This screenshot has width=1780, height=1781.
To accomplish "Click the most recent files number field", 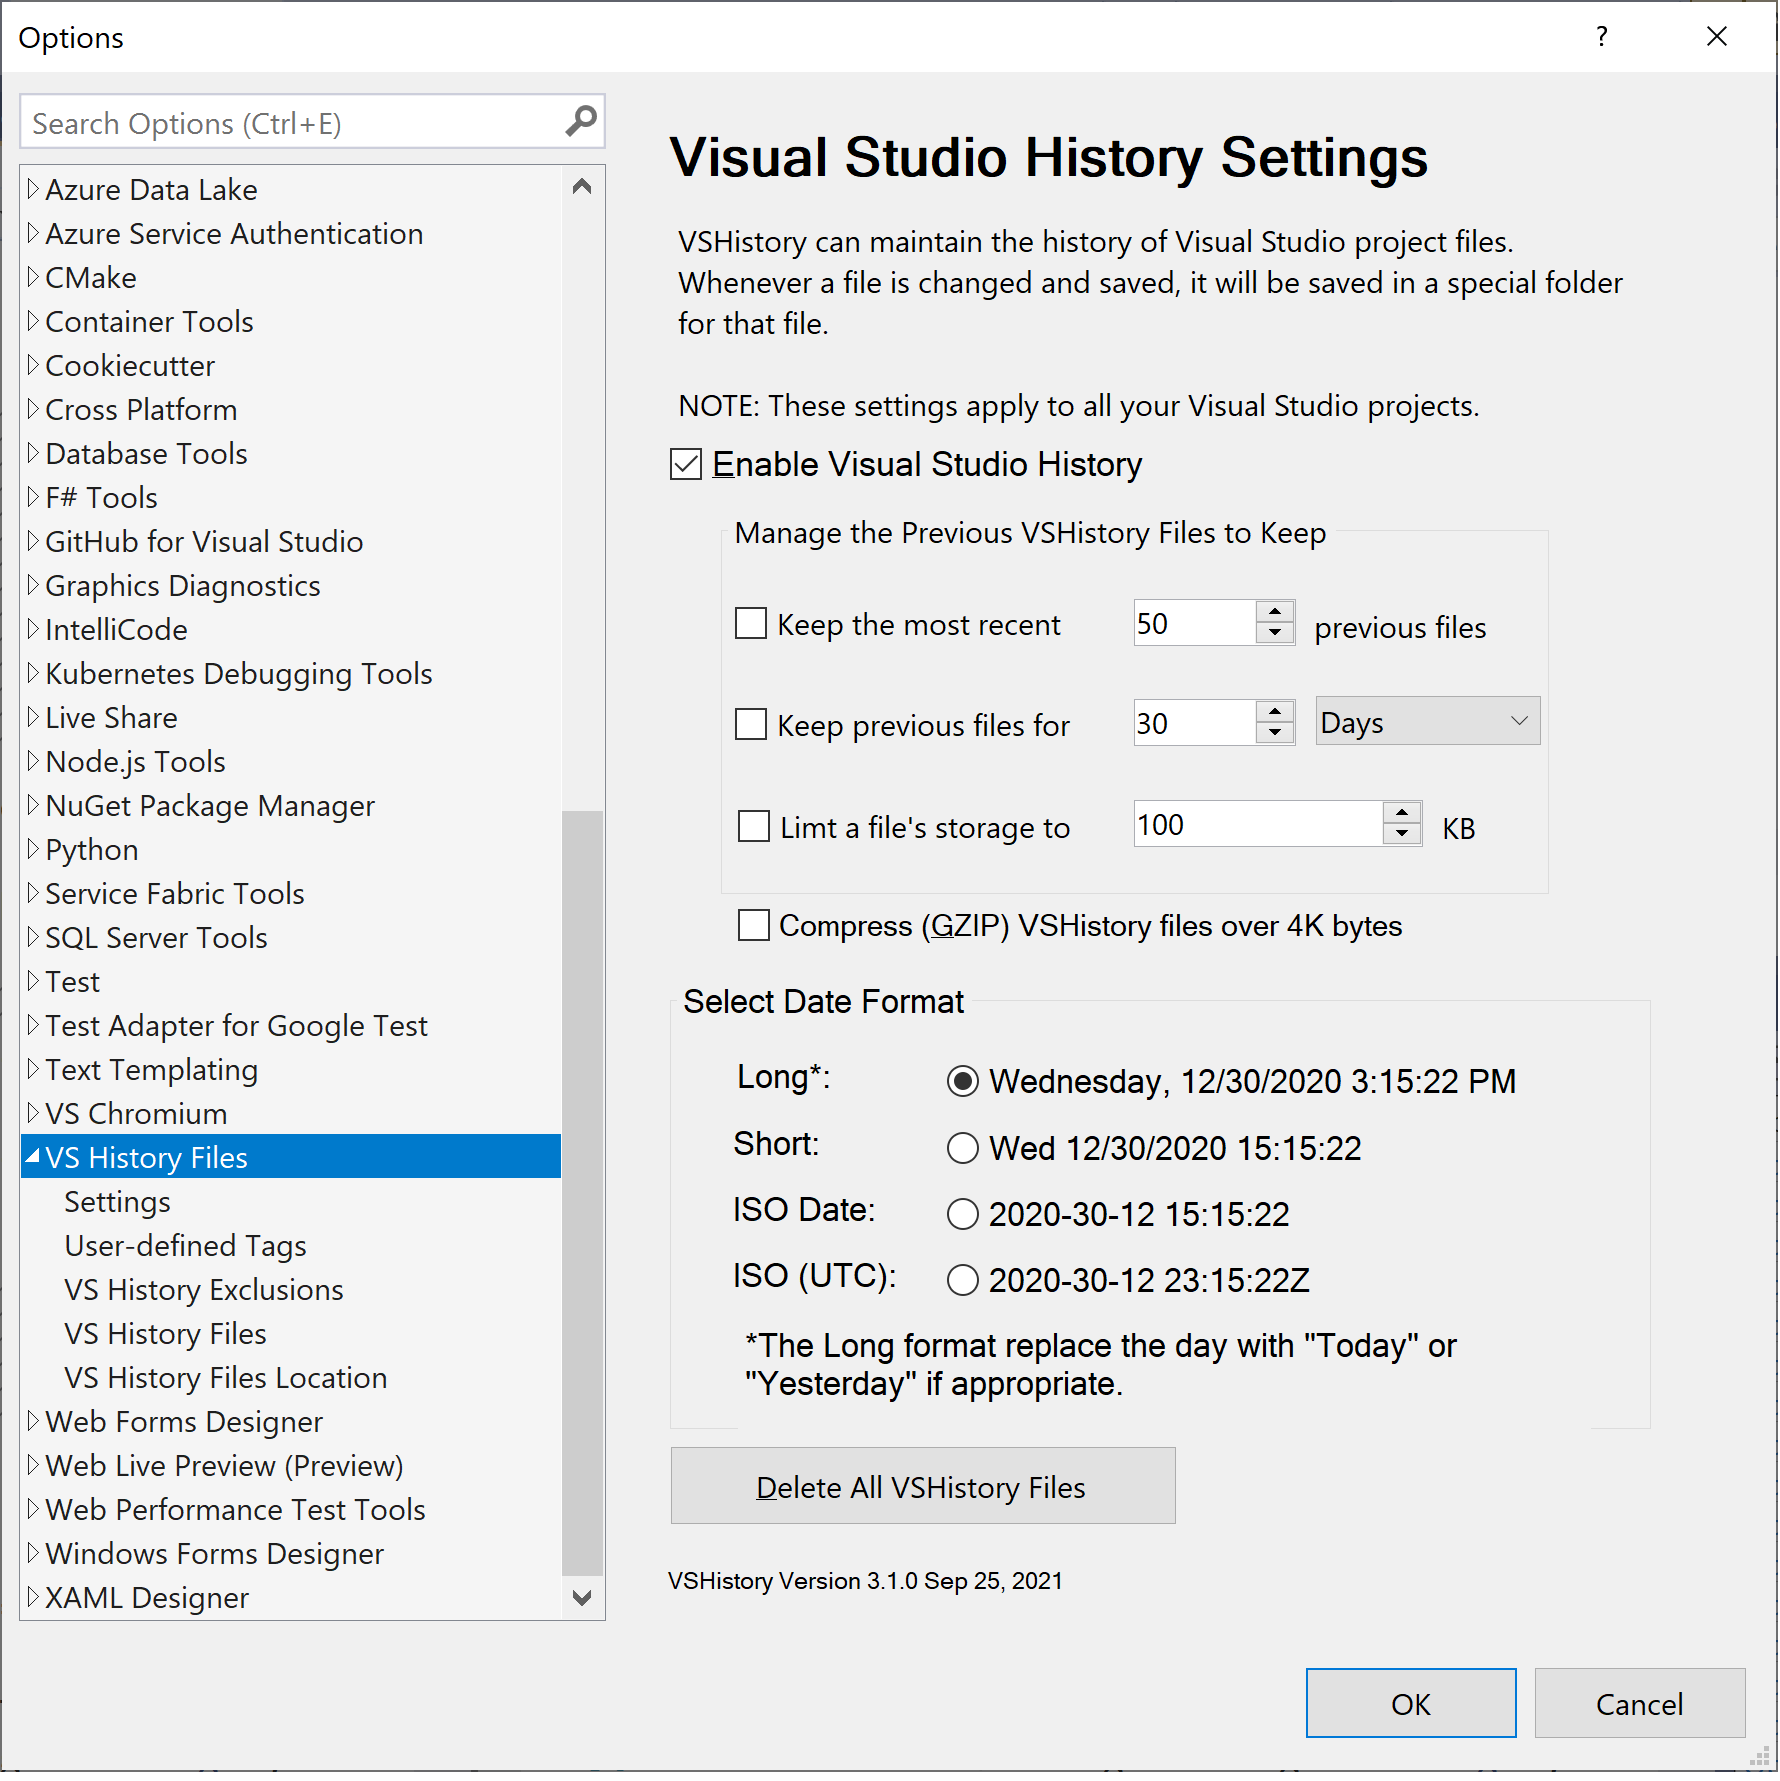I will (x=1194, y=623).
